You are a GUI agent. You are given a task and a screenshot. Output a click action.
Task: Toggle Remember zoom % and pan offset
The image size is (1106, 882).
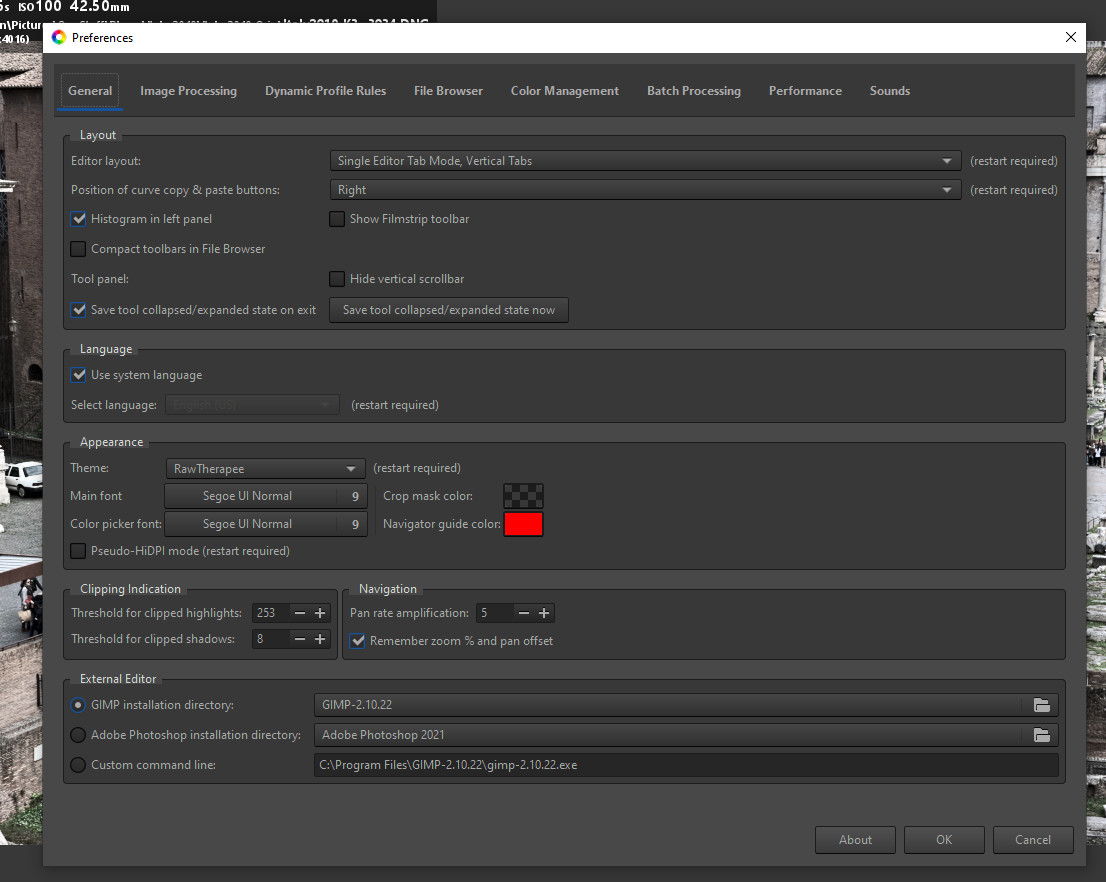click(x=358, y=641)
